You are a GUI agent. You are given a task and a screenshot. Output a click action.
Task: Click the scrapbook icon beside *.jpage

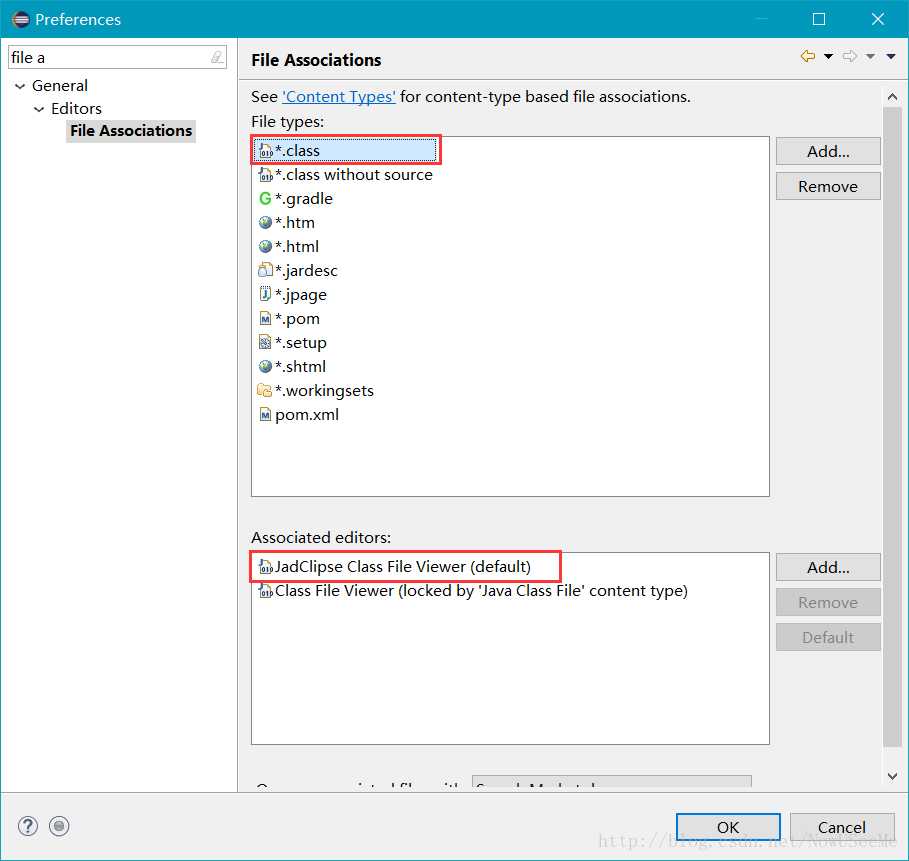(265, 295)
